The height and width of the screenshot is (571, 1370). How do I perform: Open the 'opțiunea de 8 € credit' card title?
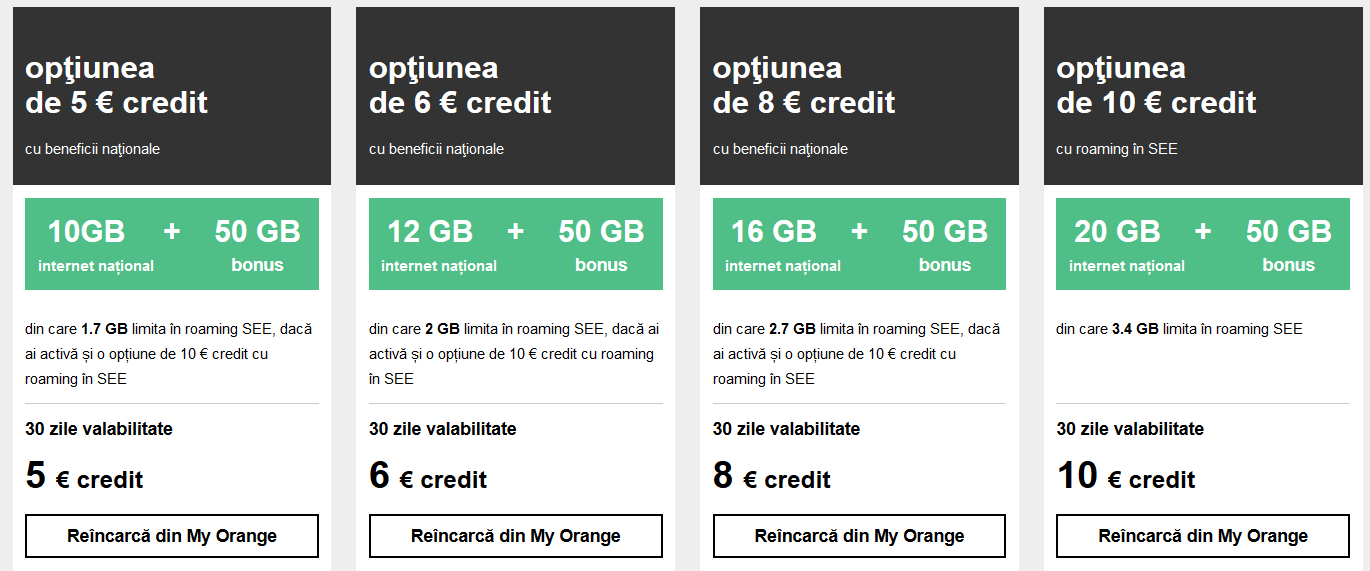click(x=804, y=86)
